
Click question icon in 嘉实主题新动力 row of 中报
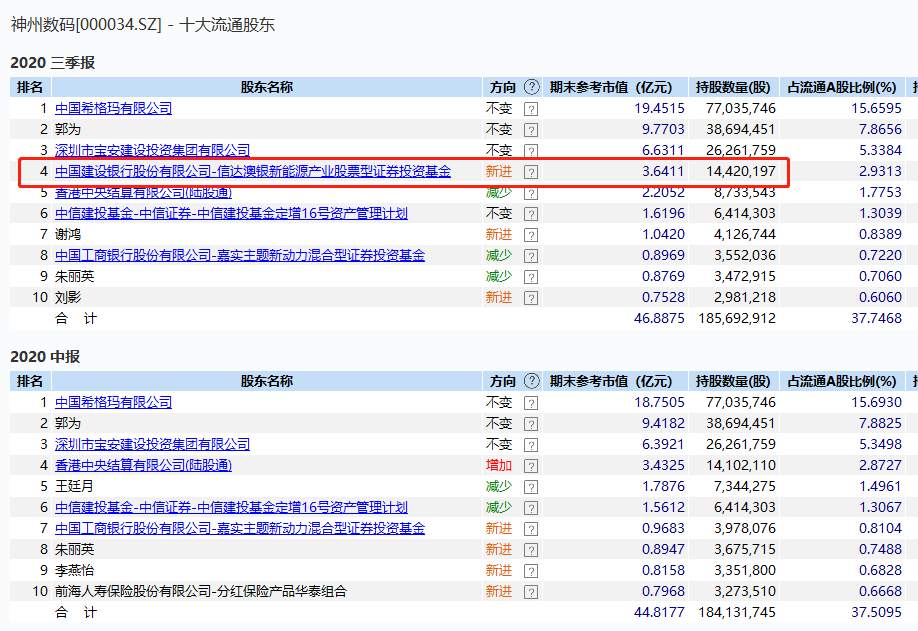tap(531, 529)
